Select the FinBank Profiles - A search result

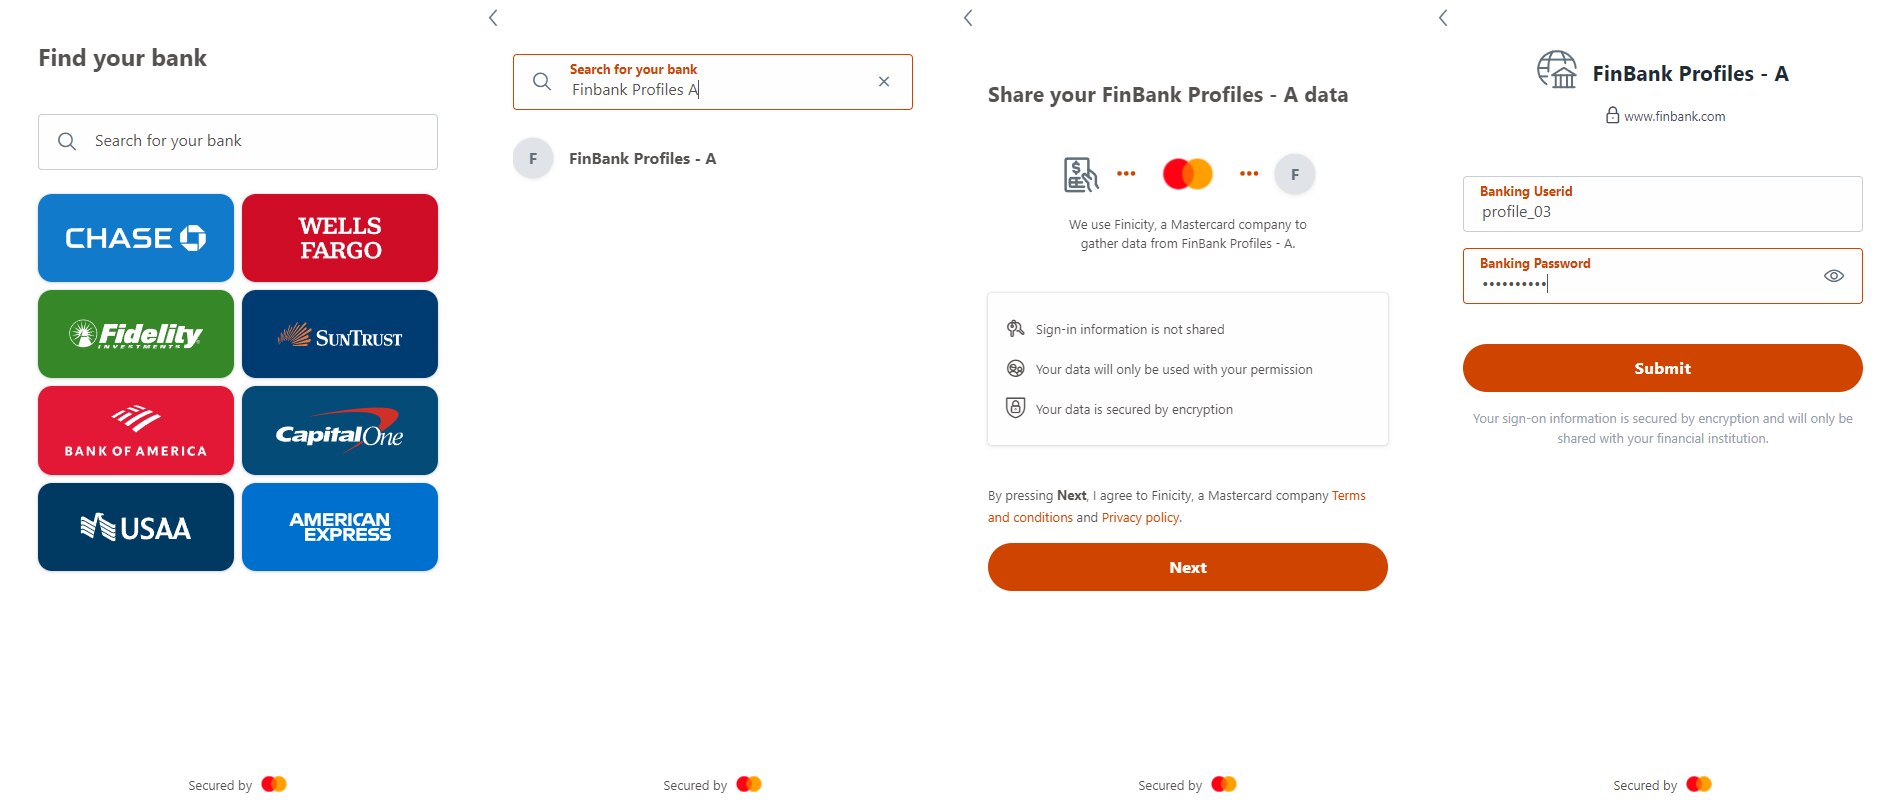coord(642,158)
